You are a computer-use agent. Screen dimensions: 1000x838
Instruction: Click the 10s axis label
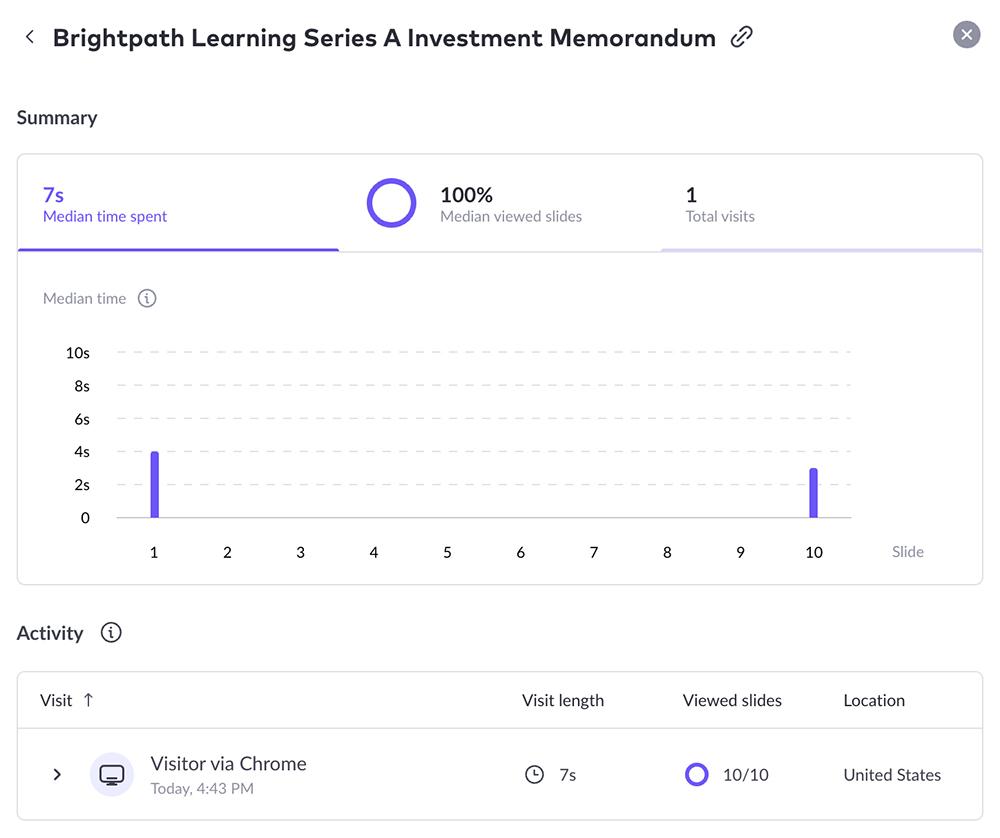point(78,353)
